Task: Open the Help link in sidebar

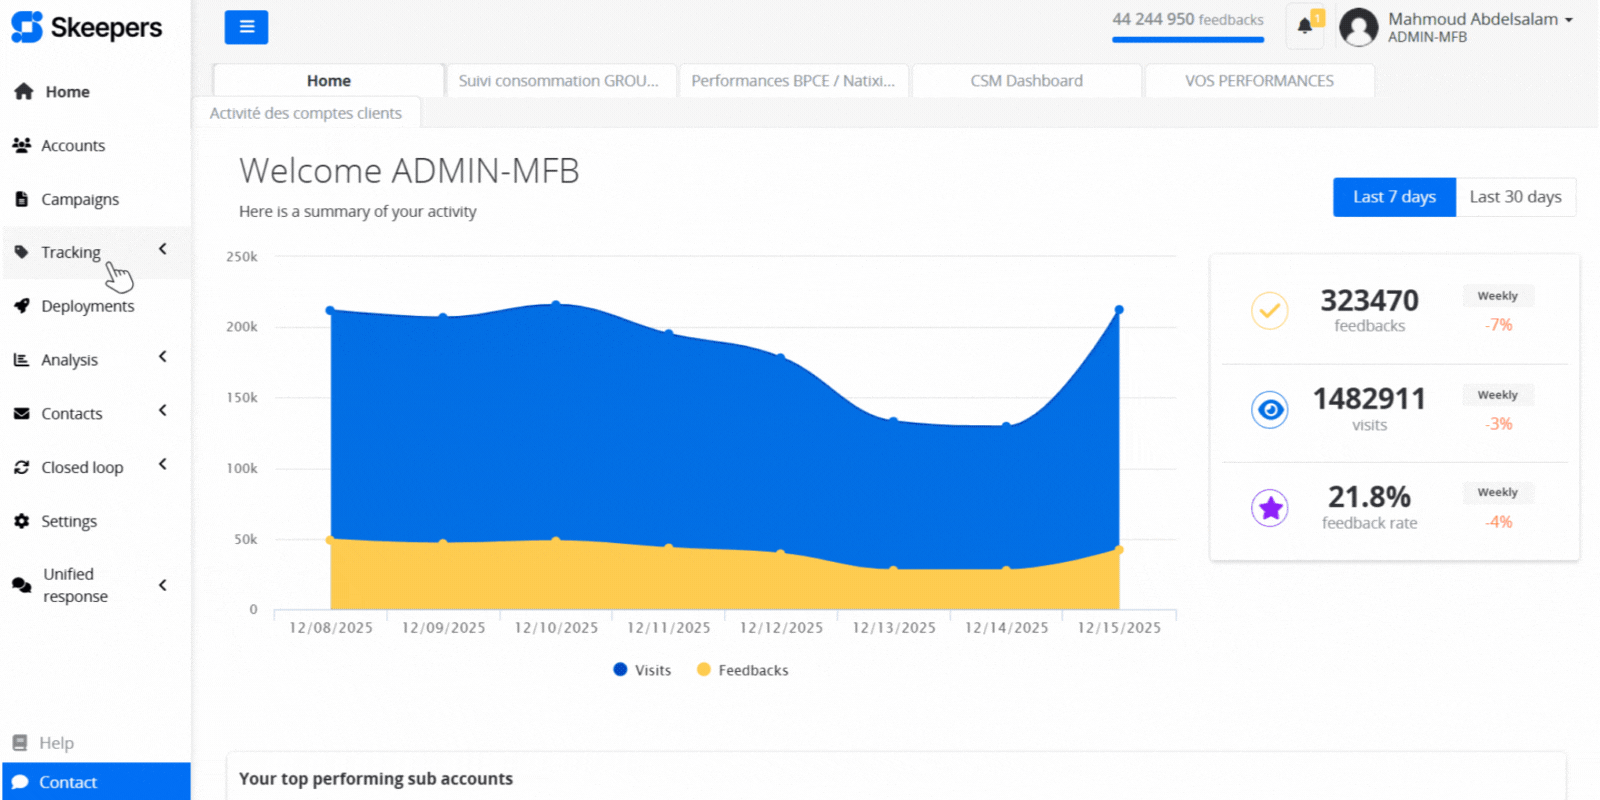Action: point(56,743)
